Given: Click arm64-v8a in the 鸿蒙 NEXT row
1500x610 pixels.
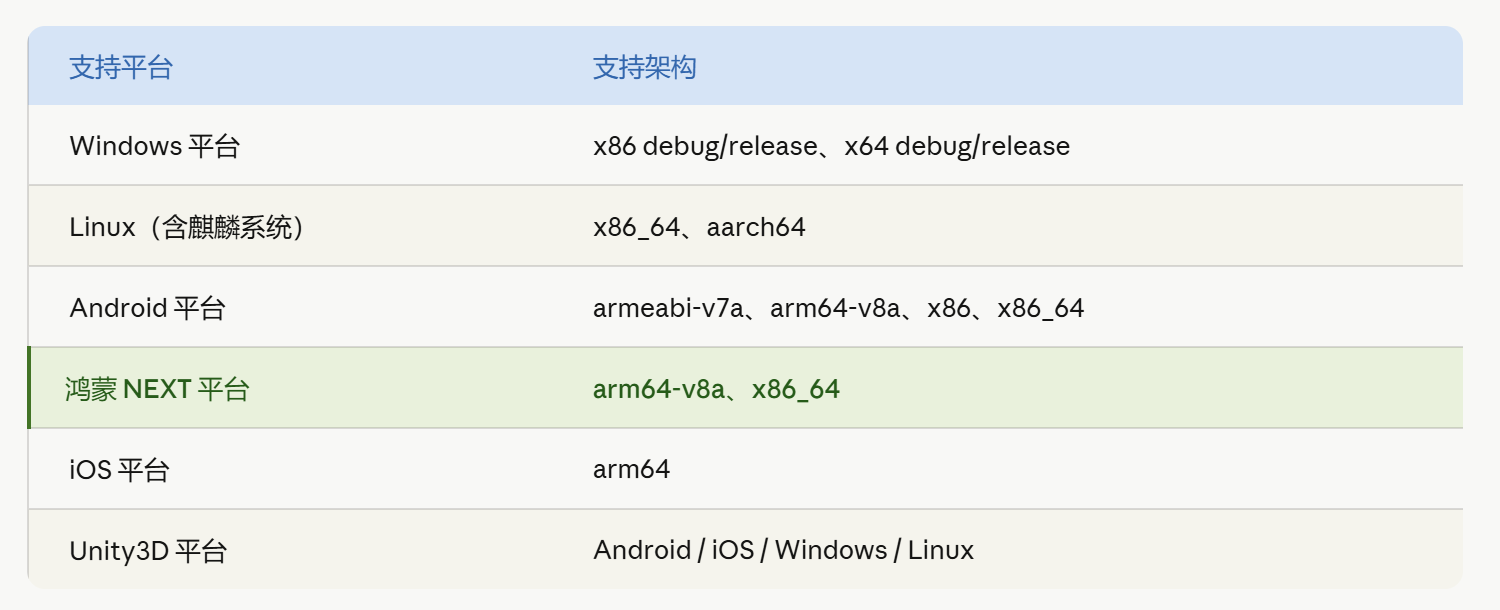Looking at the screenshot, I should pyautogui.click(x=658, y=389).
